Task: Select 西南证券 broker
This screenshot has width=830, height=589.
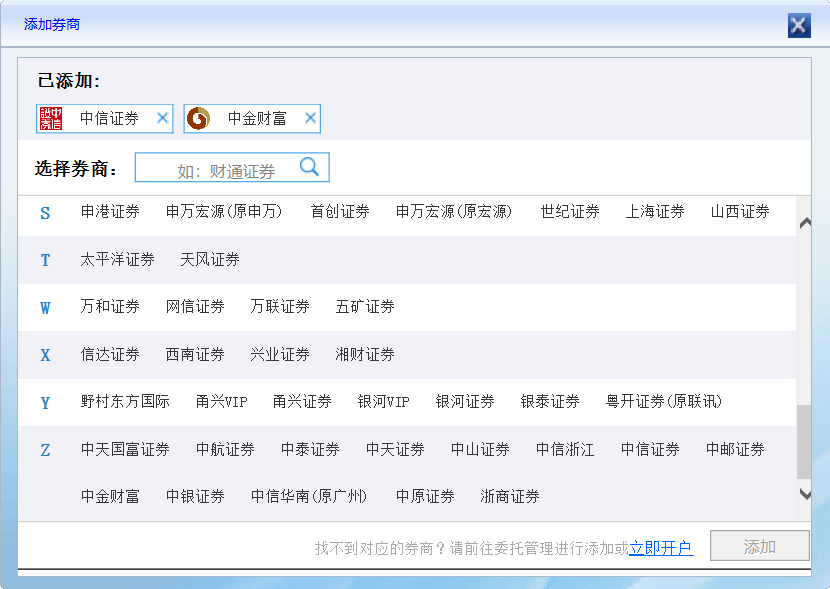Action: click(195, 354)
